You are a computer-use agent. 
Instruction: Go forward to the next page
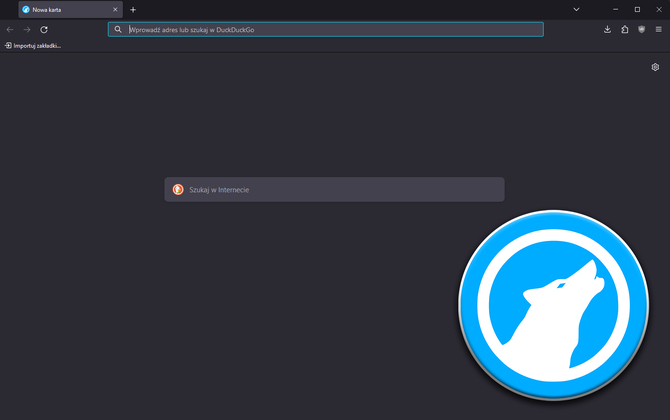tap(27, 29)
